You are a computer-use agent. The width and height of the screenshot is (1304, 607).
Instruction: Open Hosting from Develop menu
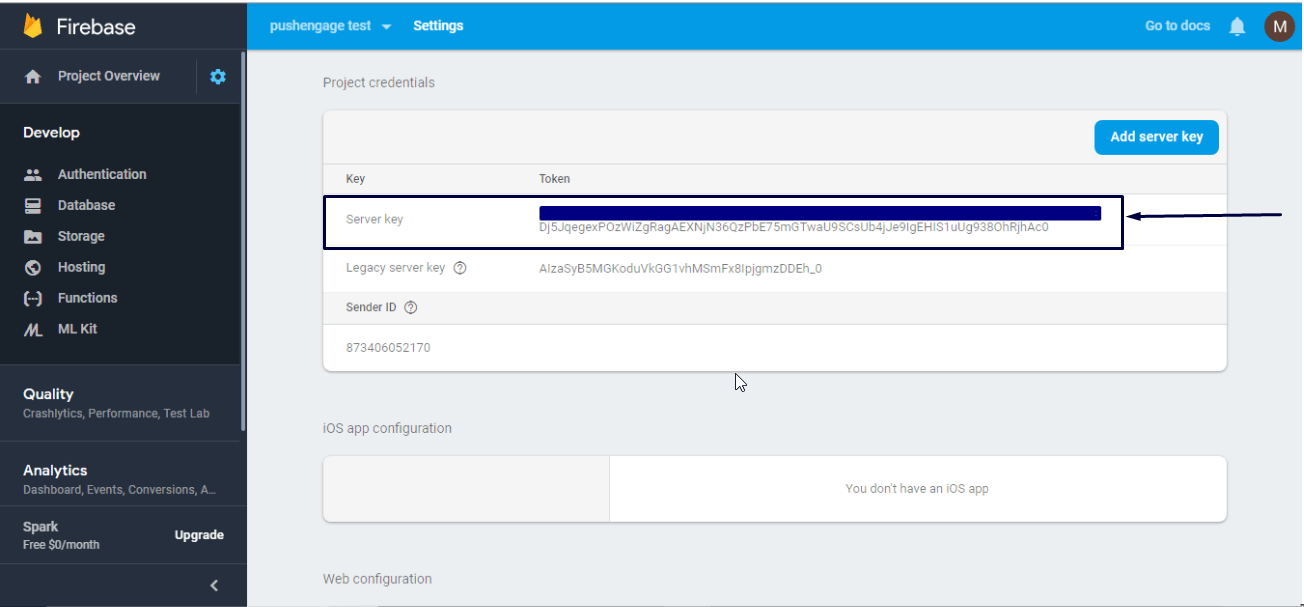coord(81,267)
